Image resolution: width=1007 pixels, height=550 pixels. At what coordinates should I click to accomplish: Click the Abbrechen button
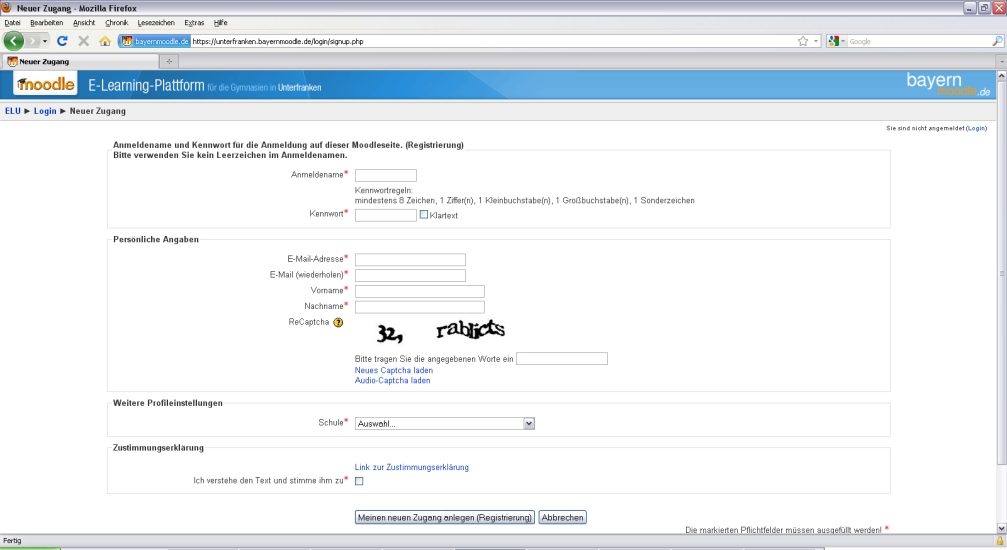coord(563,517)
